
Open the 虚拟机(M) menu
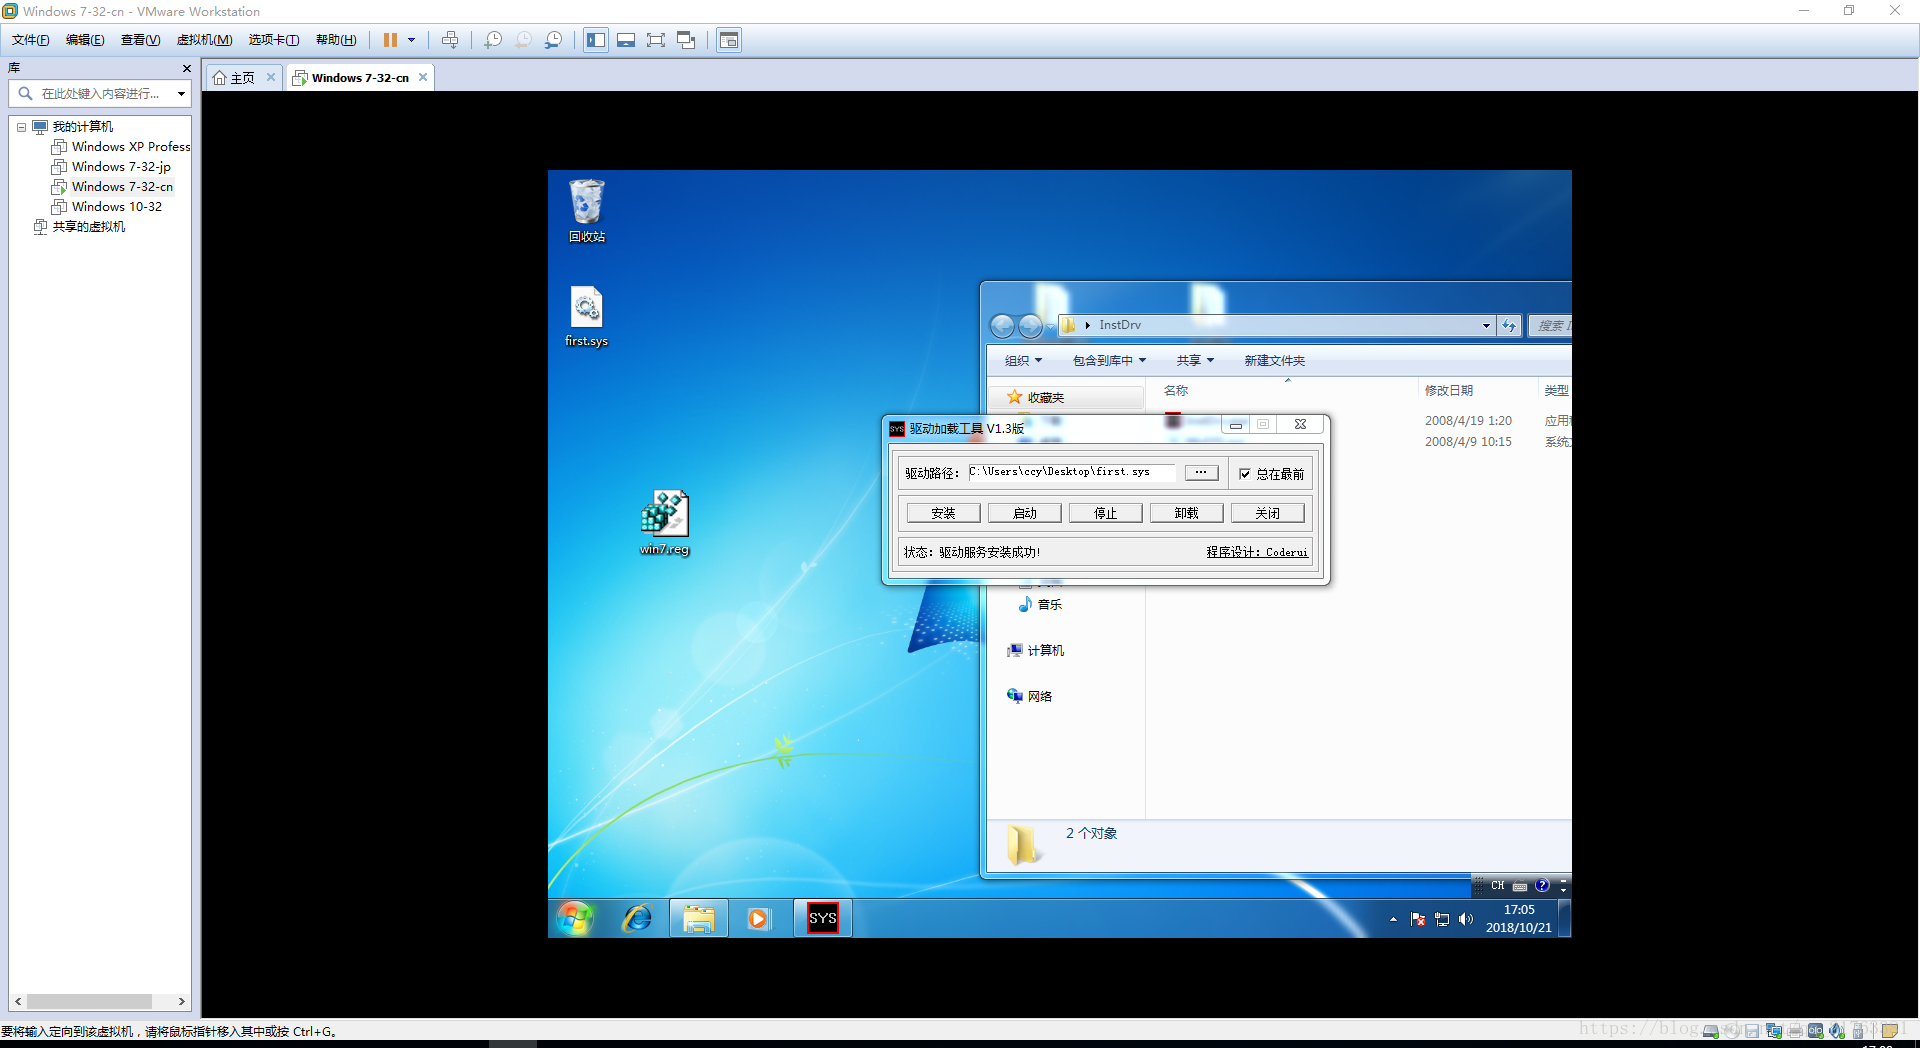click(x=204, y=40)
